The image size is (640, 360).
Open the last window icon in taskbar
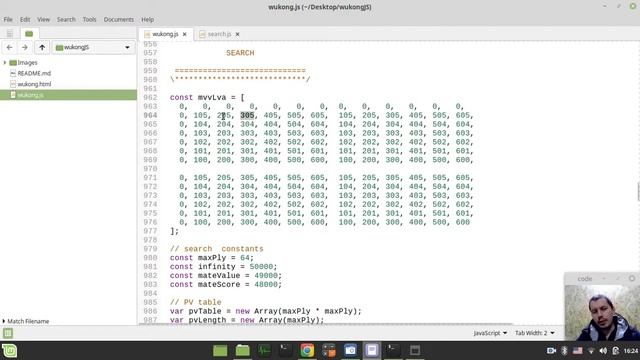pos(415,351)
